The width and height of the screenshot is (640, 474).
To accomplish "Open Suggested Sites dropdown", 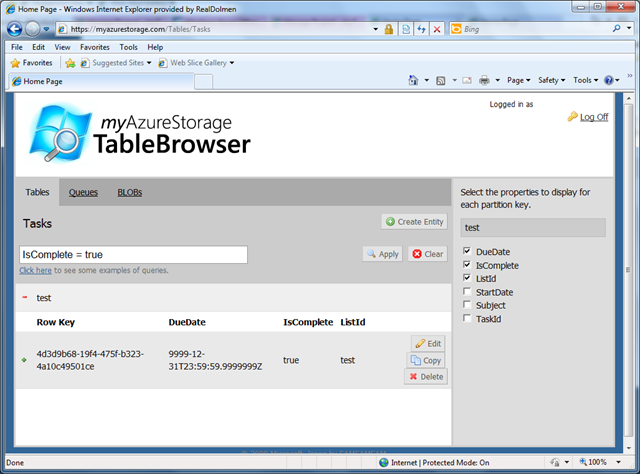I will pos(116,63).
